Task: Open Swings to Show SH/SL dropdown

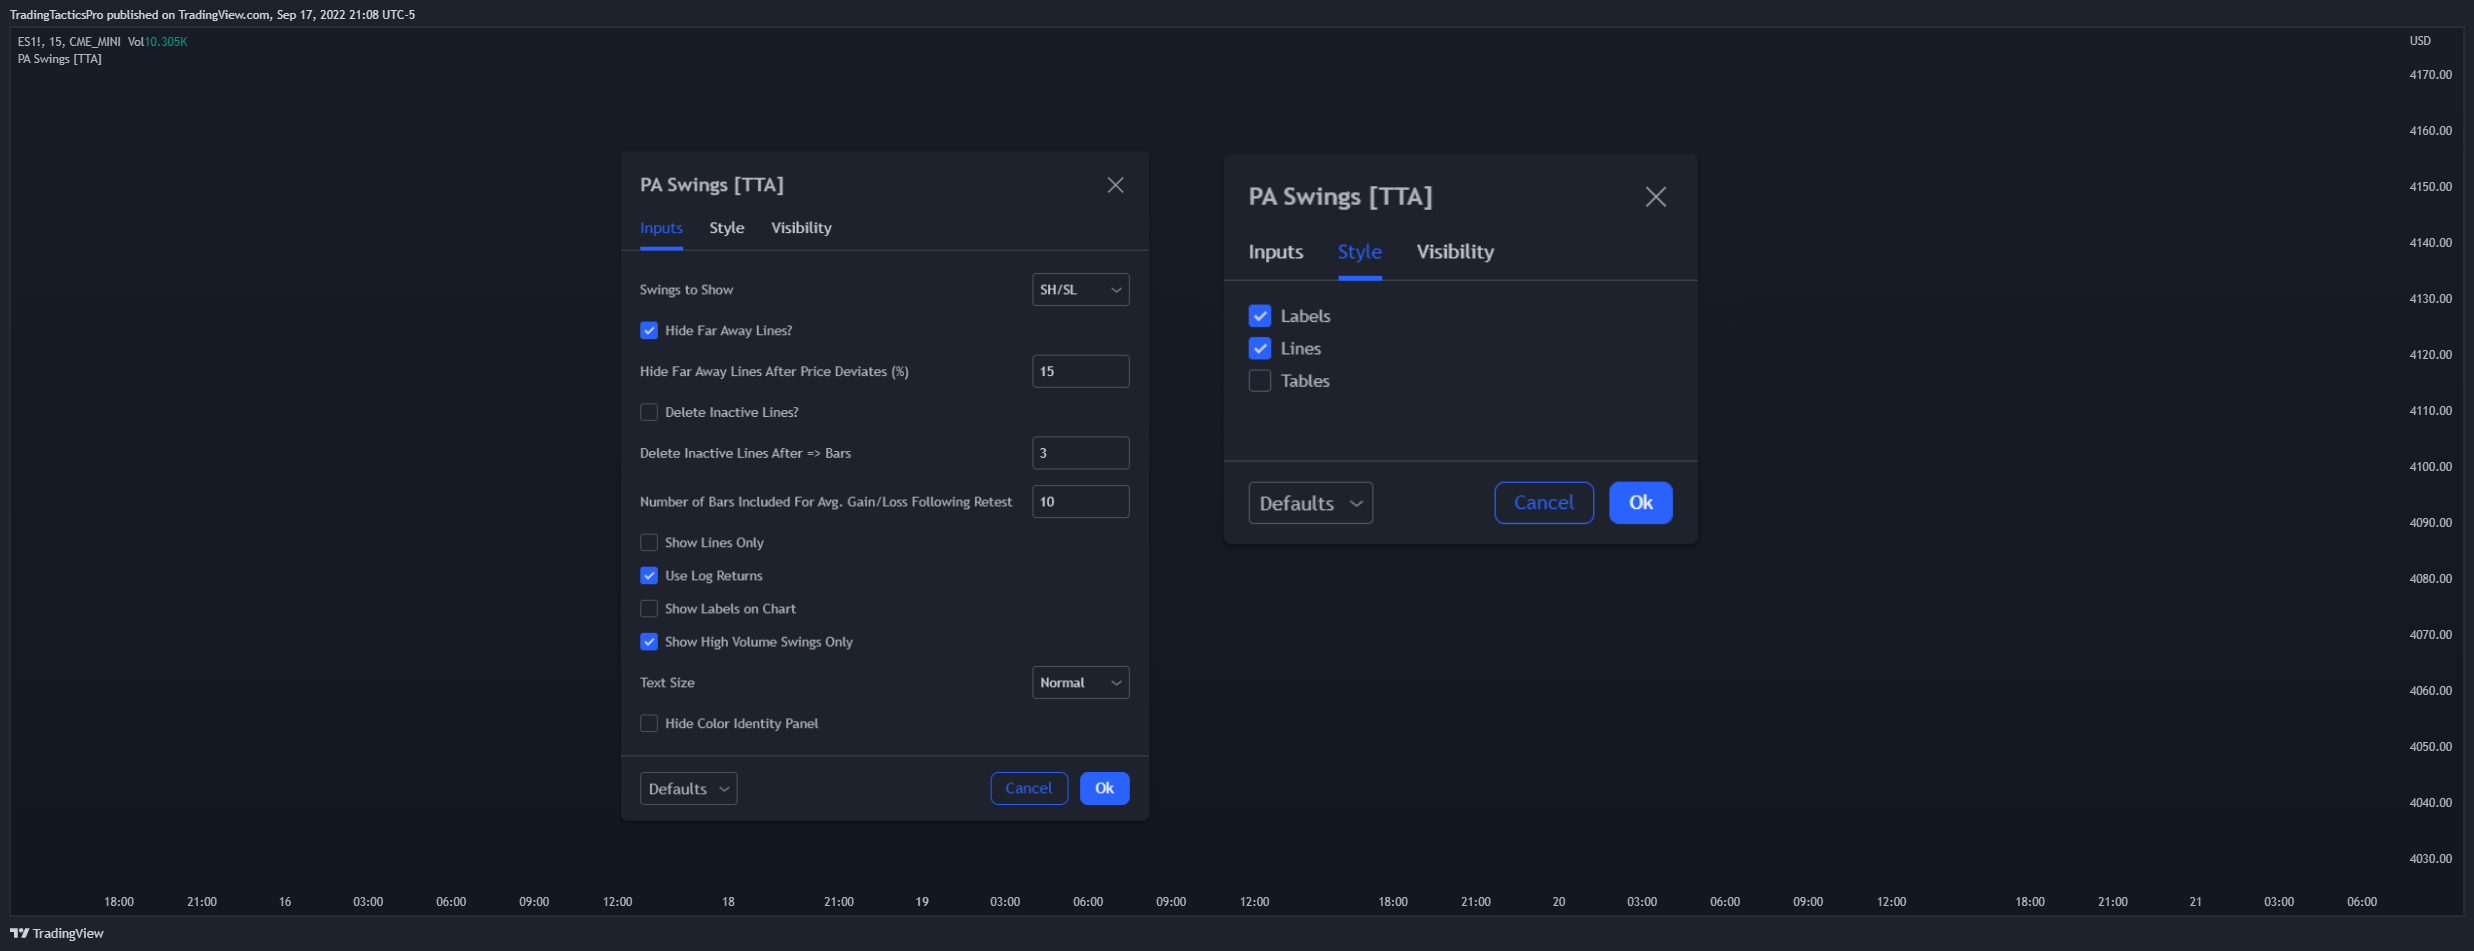Action: click(1081, 290)
